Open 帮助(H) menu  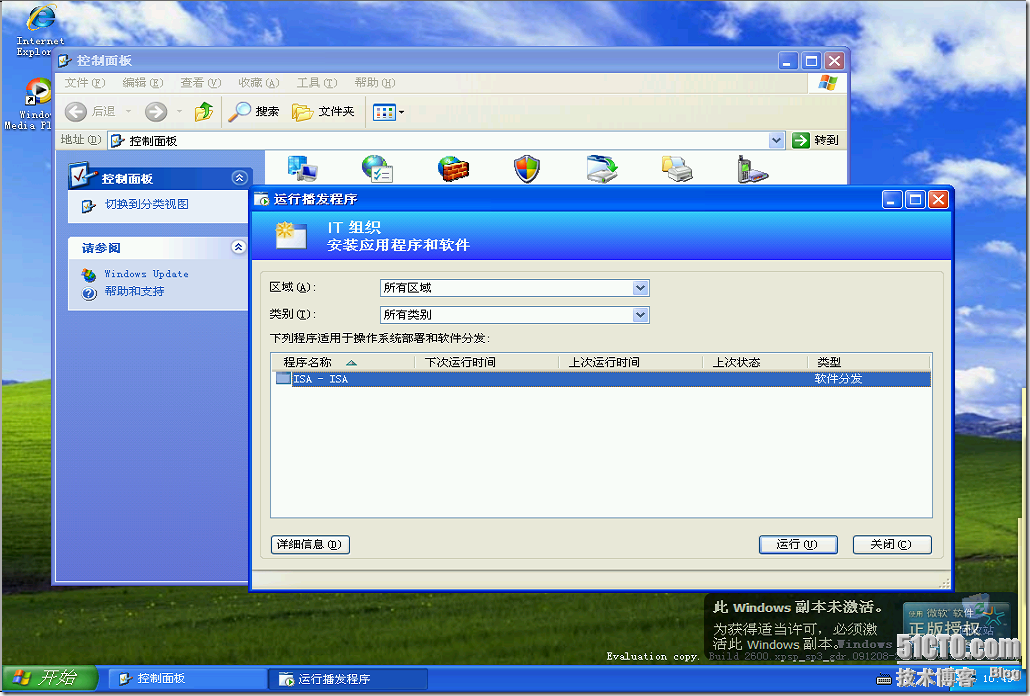tap(374, 83)
